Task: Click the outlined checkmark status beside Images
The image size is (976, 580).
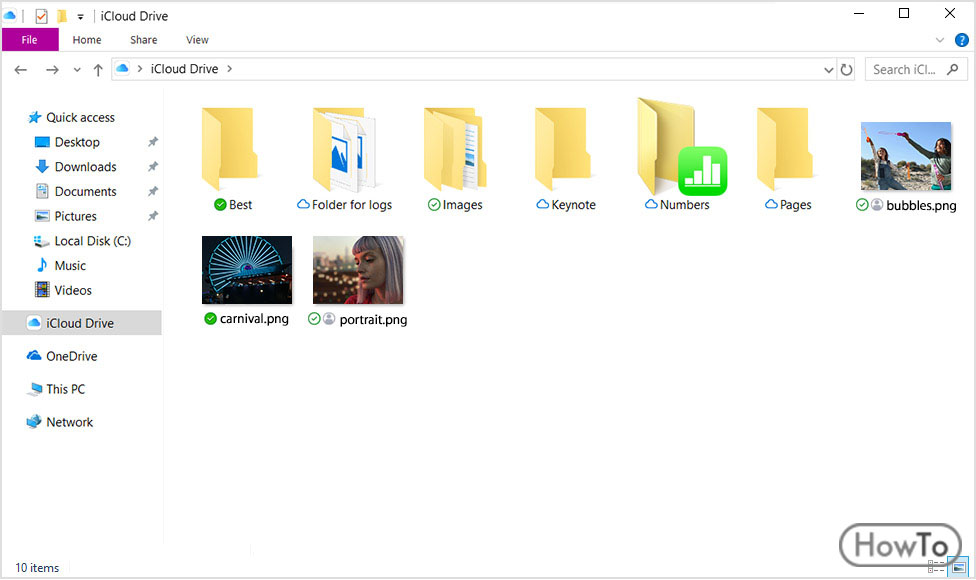Action: [434, 205]
